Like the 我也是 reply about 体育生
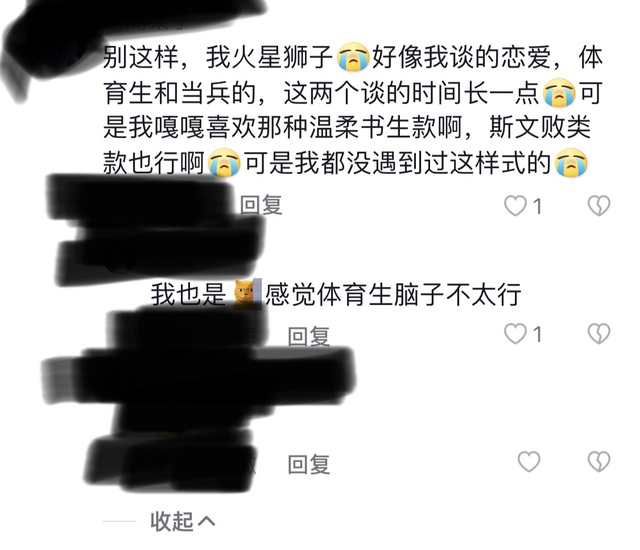The image size is (640, 550). tap(515, 333)
